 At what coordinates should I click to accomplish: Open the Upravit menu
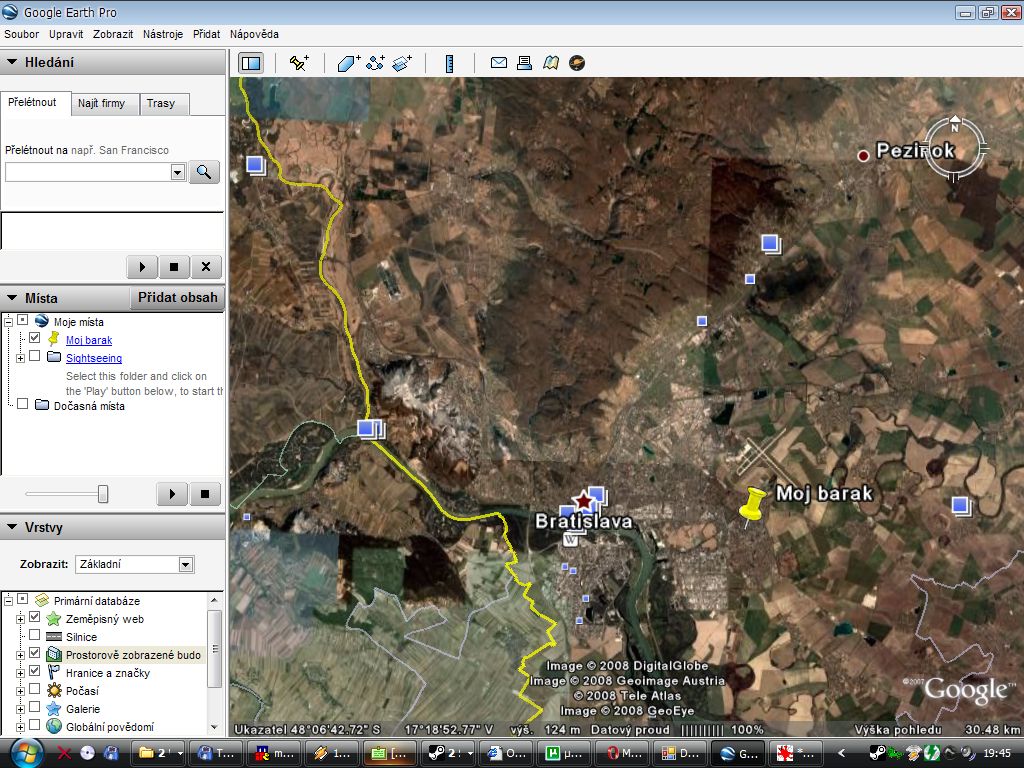coord(66,34)
